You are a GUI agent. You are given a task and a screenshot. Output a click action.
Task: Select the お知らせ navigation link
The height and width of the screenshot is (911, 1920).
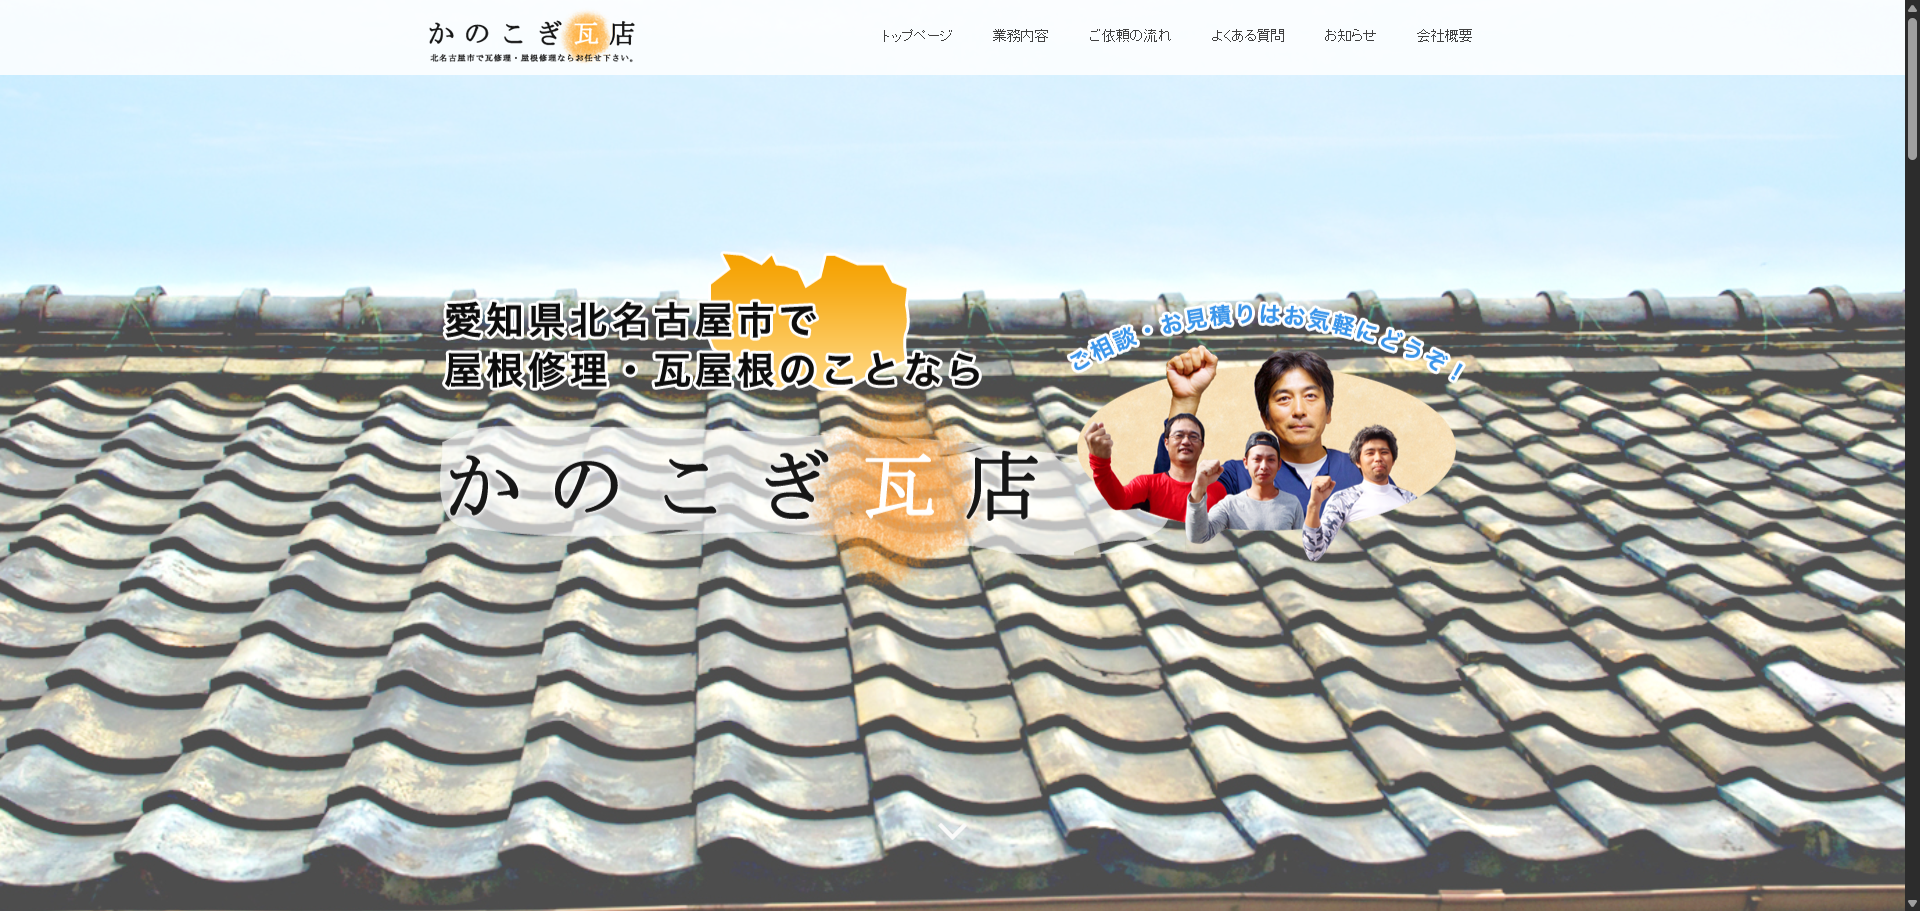(x=1350, y=36)
